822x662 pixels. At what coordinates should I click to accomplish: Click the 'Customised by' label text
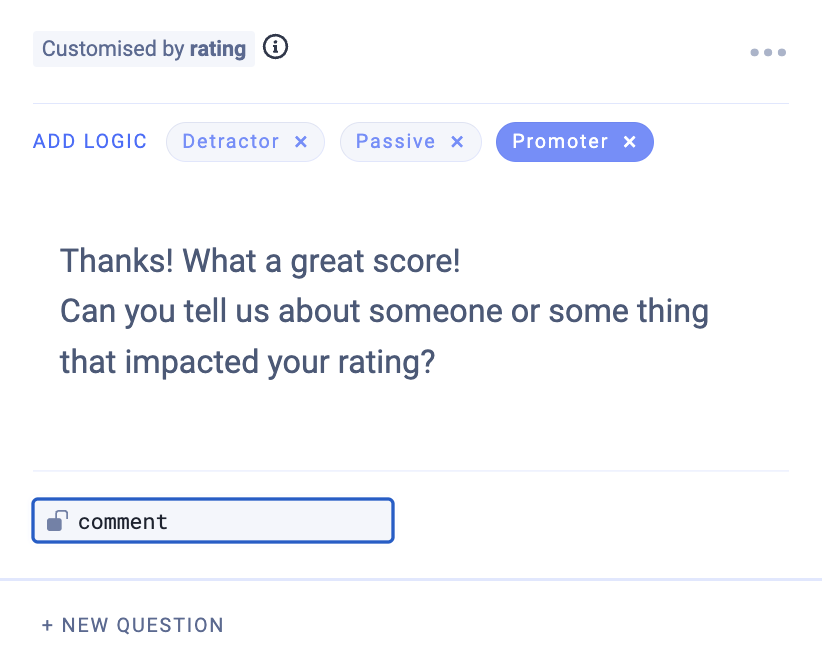pos(113,49)
